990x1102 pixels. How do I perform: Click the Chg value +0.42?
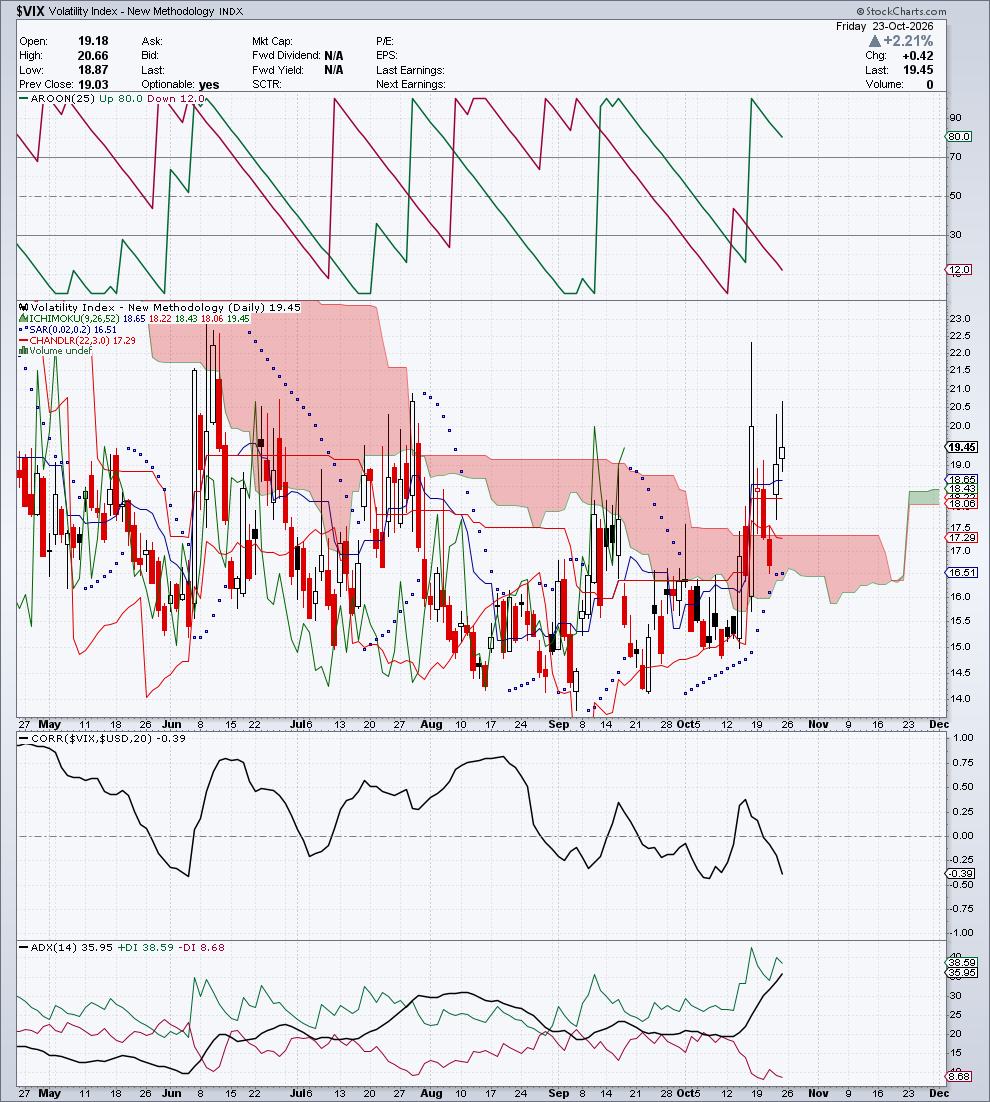click(918, 56)
